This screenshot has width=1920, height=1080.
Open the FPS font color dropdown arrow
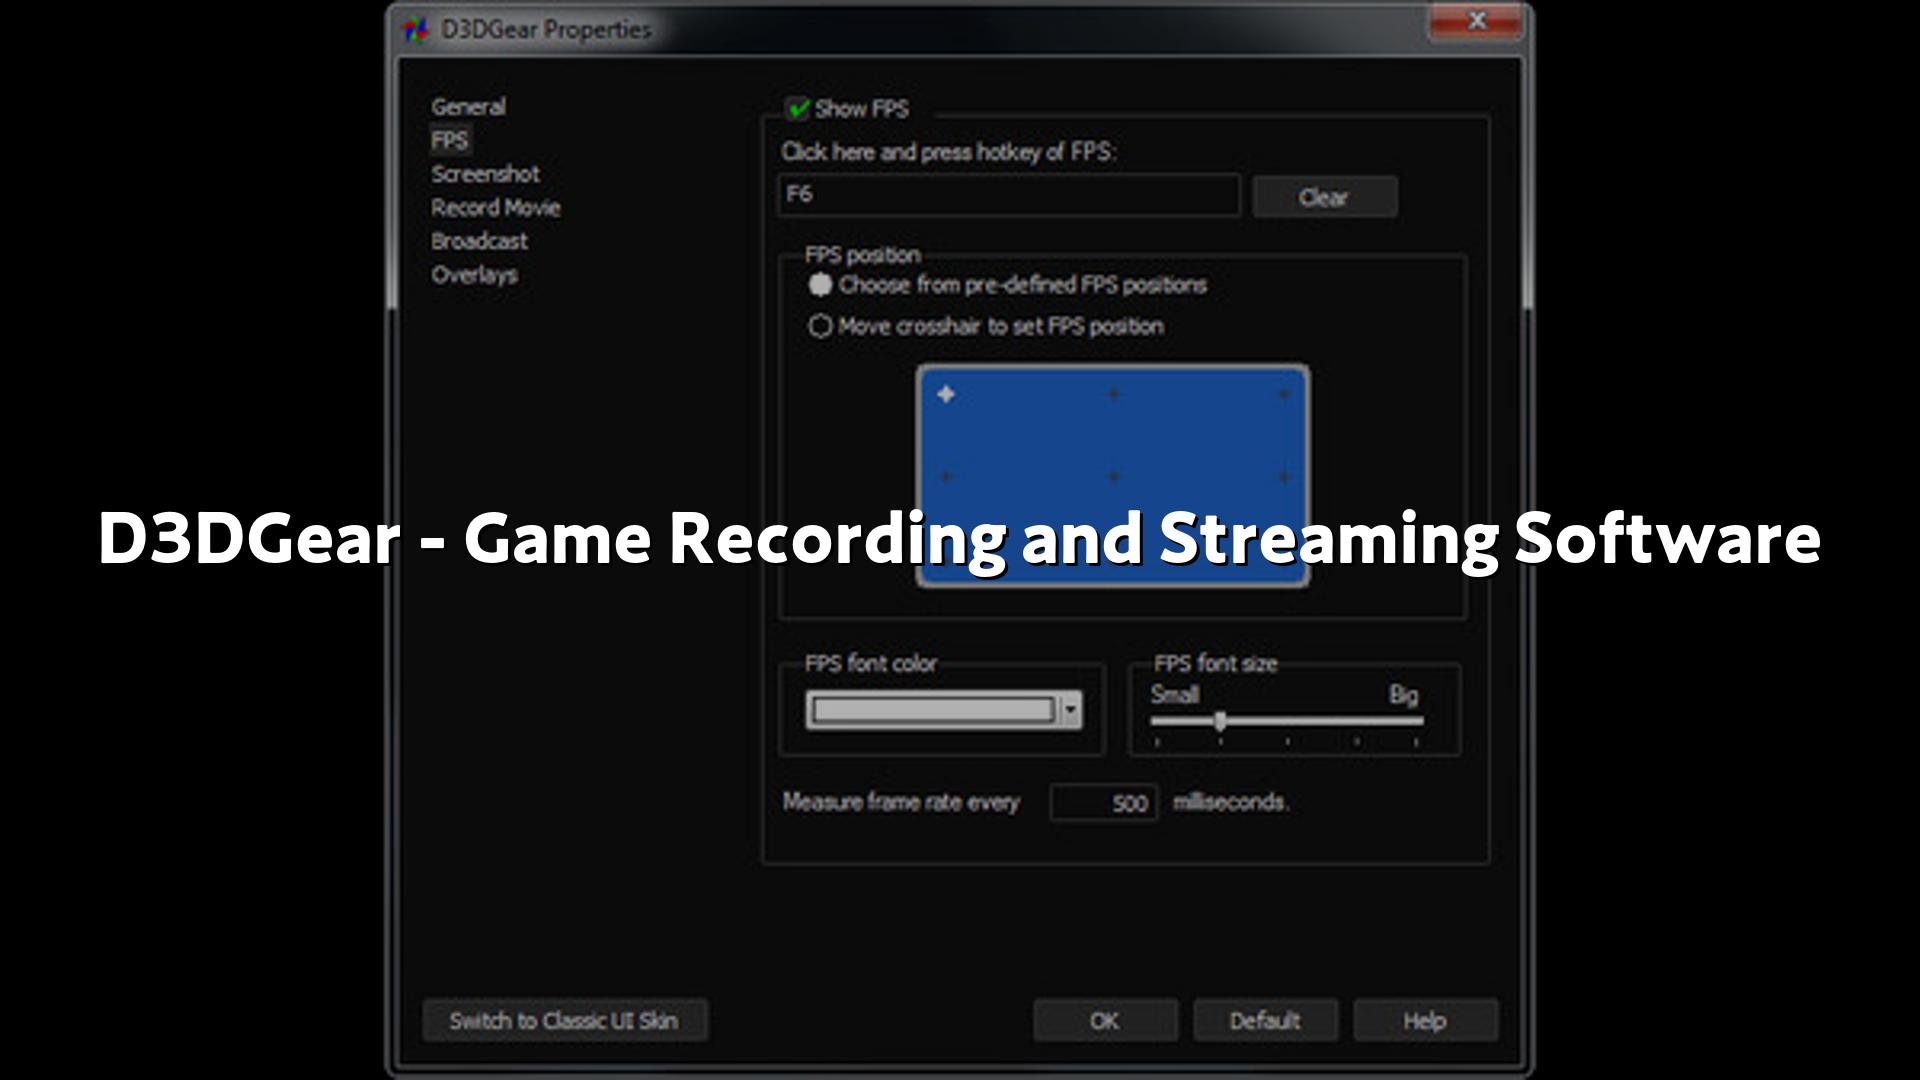point(1071,710)
